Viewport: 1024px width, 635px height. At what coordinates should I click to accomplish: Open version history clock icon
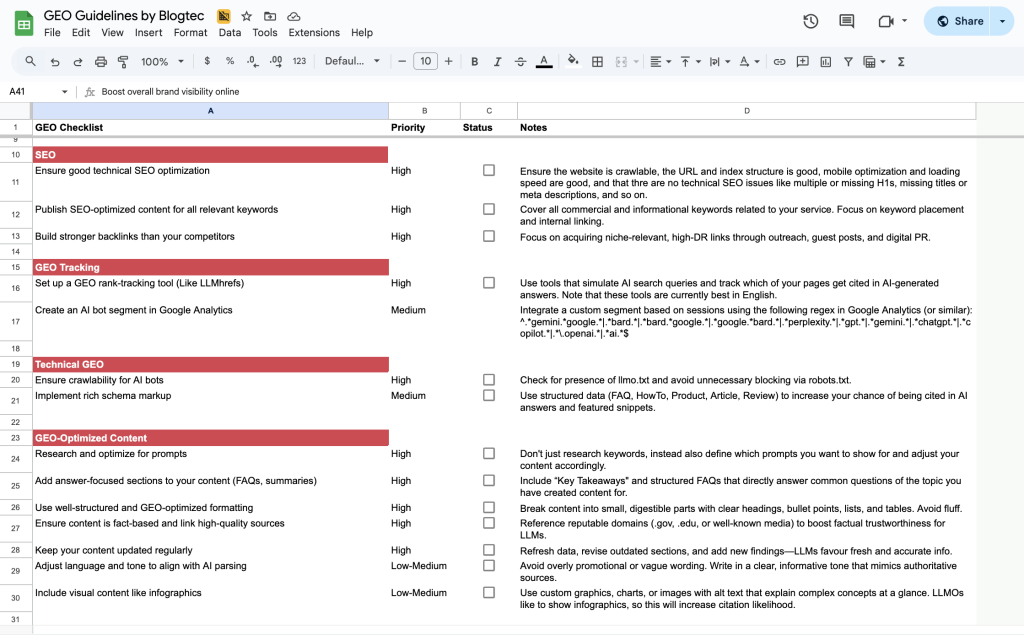pyautogui.click(x=810, y=21)
